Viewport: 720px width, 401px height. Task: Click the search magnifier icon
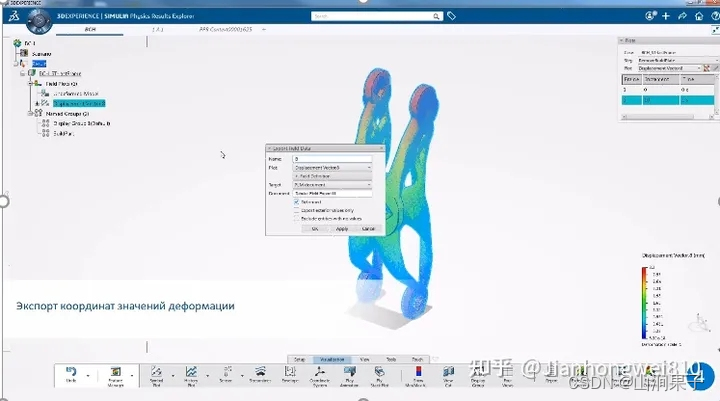pyautogui.click(x=436, y=16)
